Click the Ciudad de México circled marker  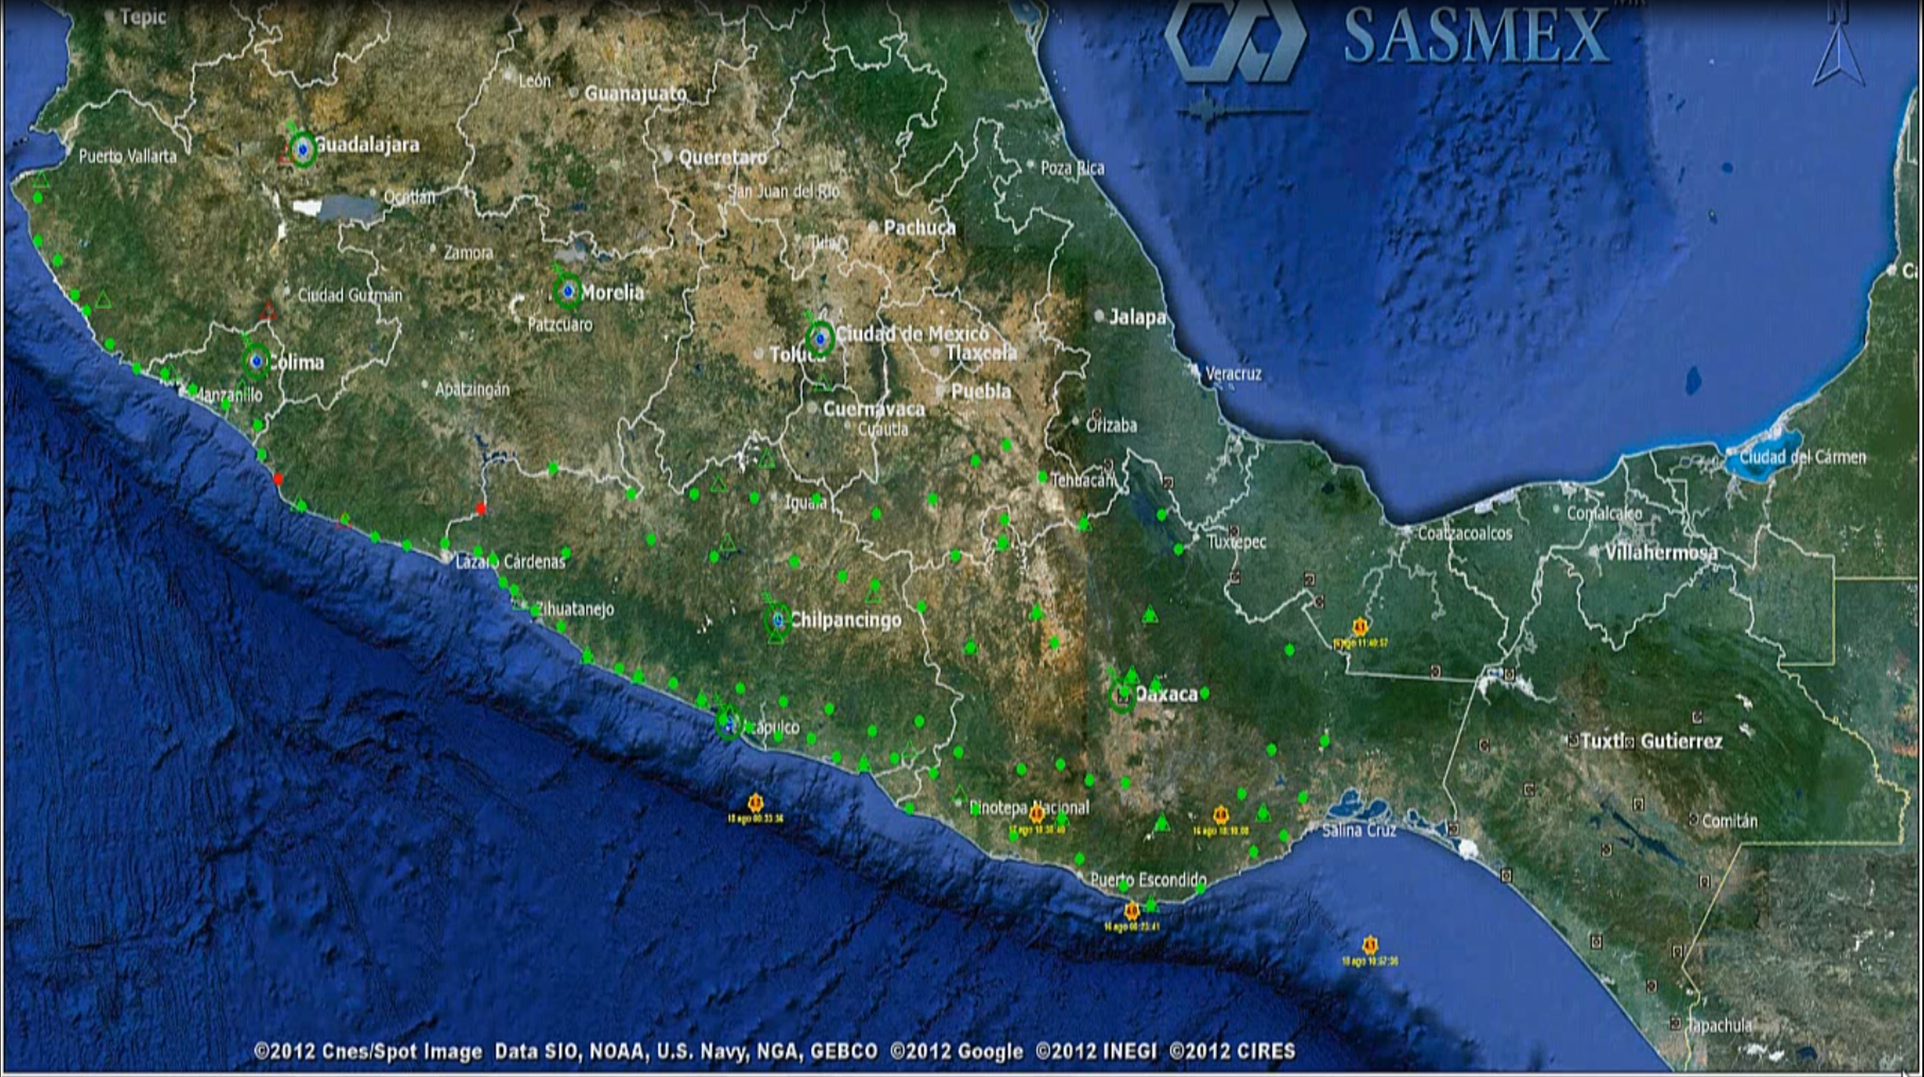(820, 339)
